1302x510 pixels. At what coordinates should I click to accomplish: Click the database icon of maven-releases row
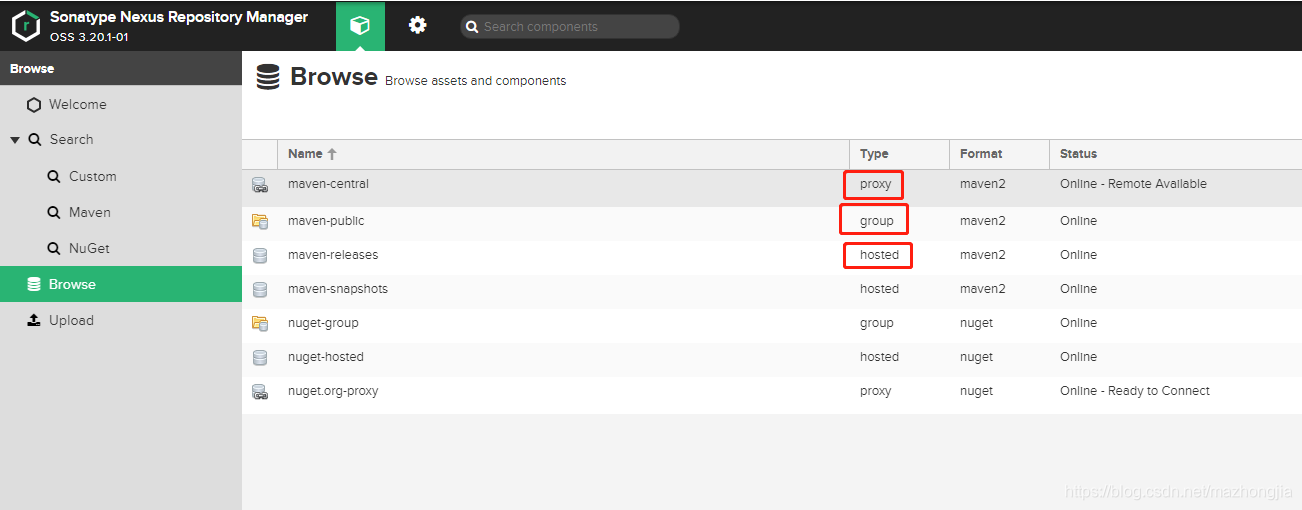click(260, 255)
